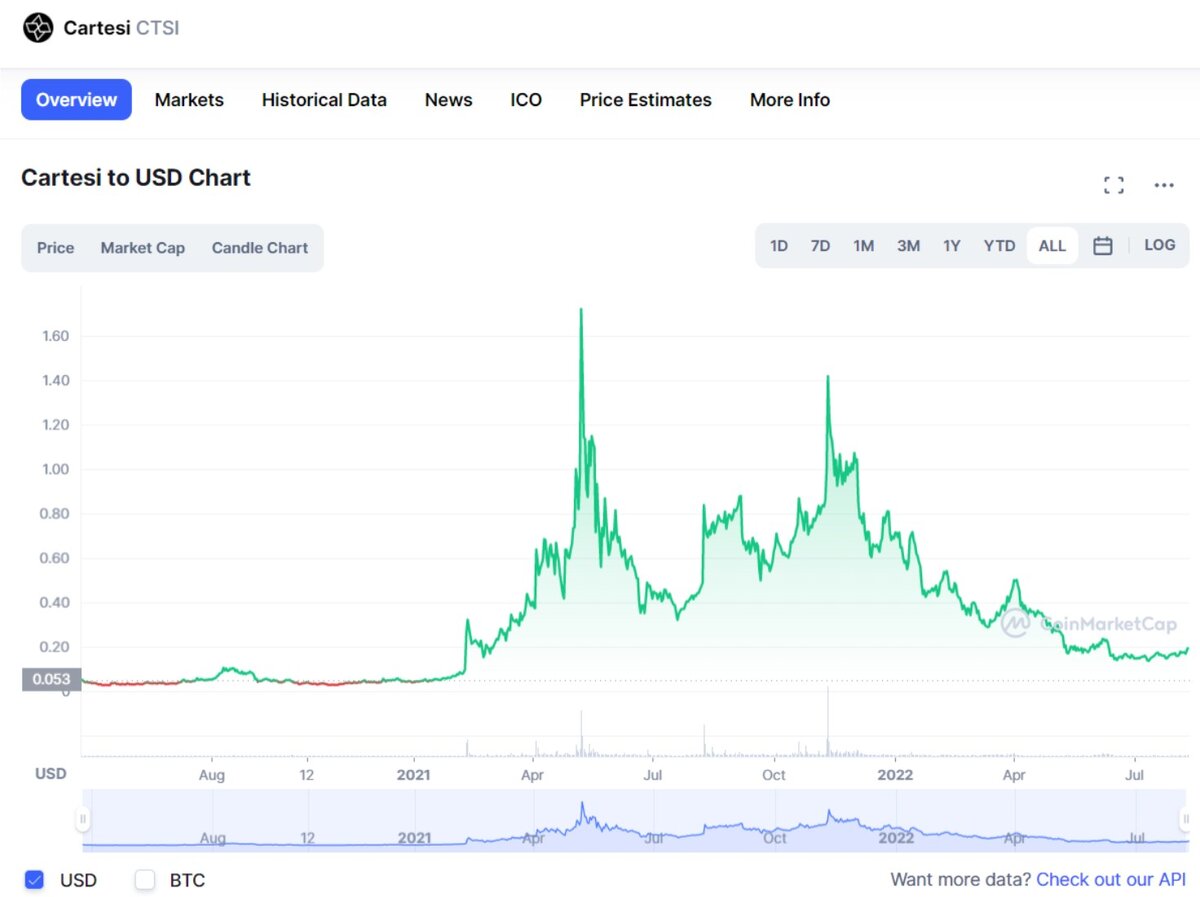Set chart range to 1D
Viewport: 1200px width, 897px height.
(x=779, y=246)
